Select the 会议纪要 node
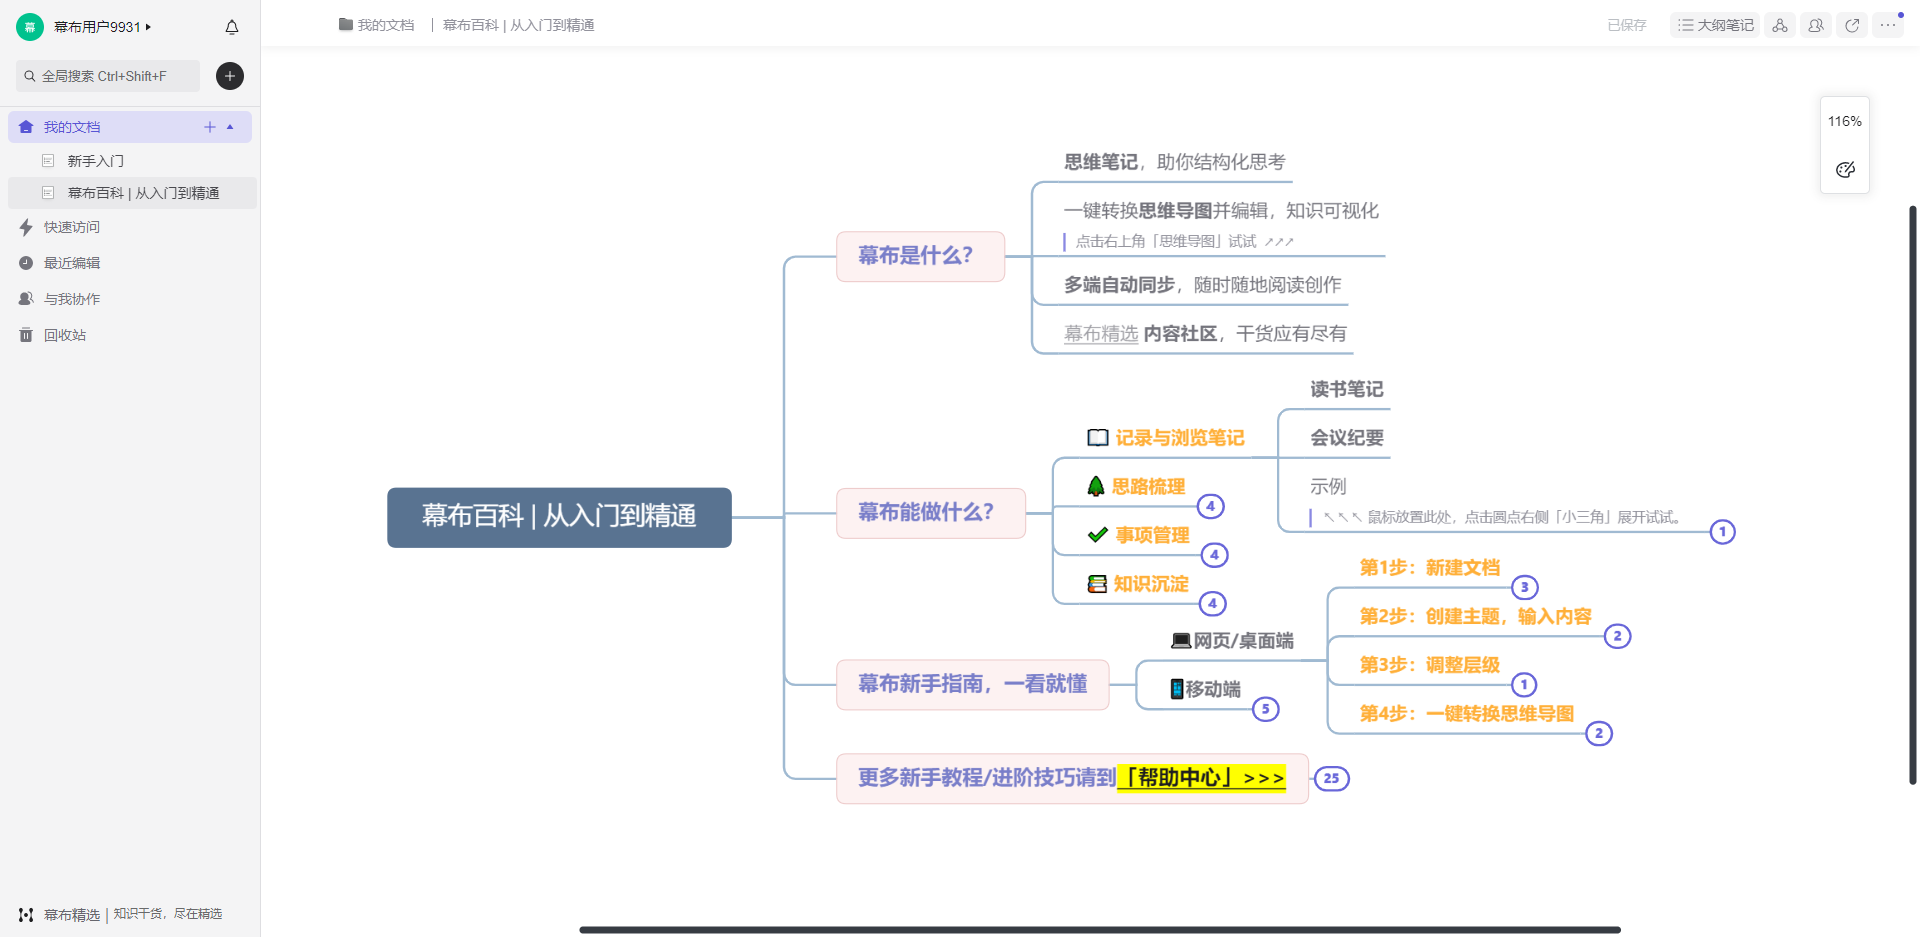The image size is (1920, 937). click(x=1347, y=438)
